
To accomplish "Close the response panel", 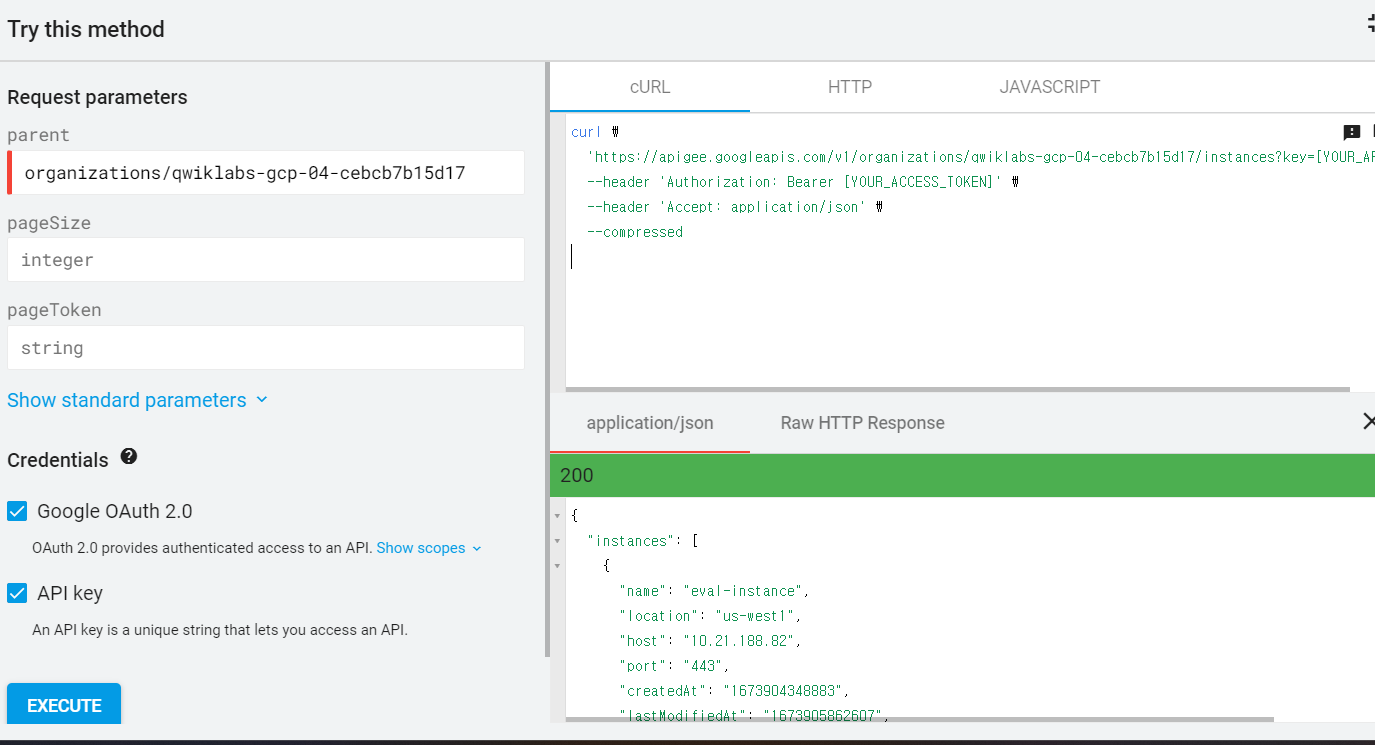I will (1369, 422).
